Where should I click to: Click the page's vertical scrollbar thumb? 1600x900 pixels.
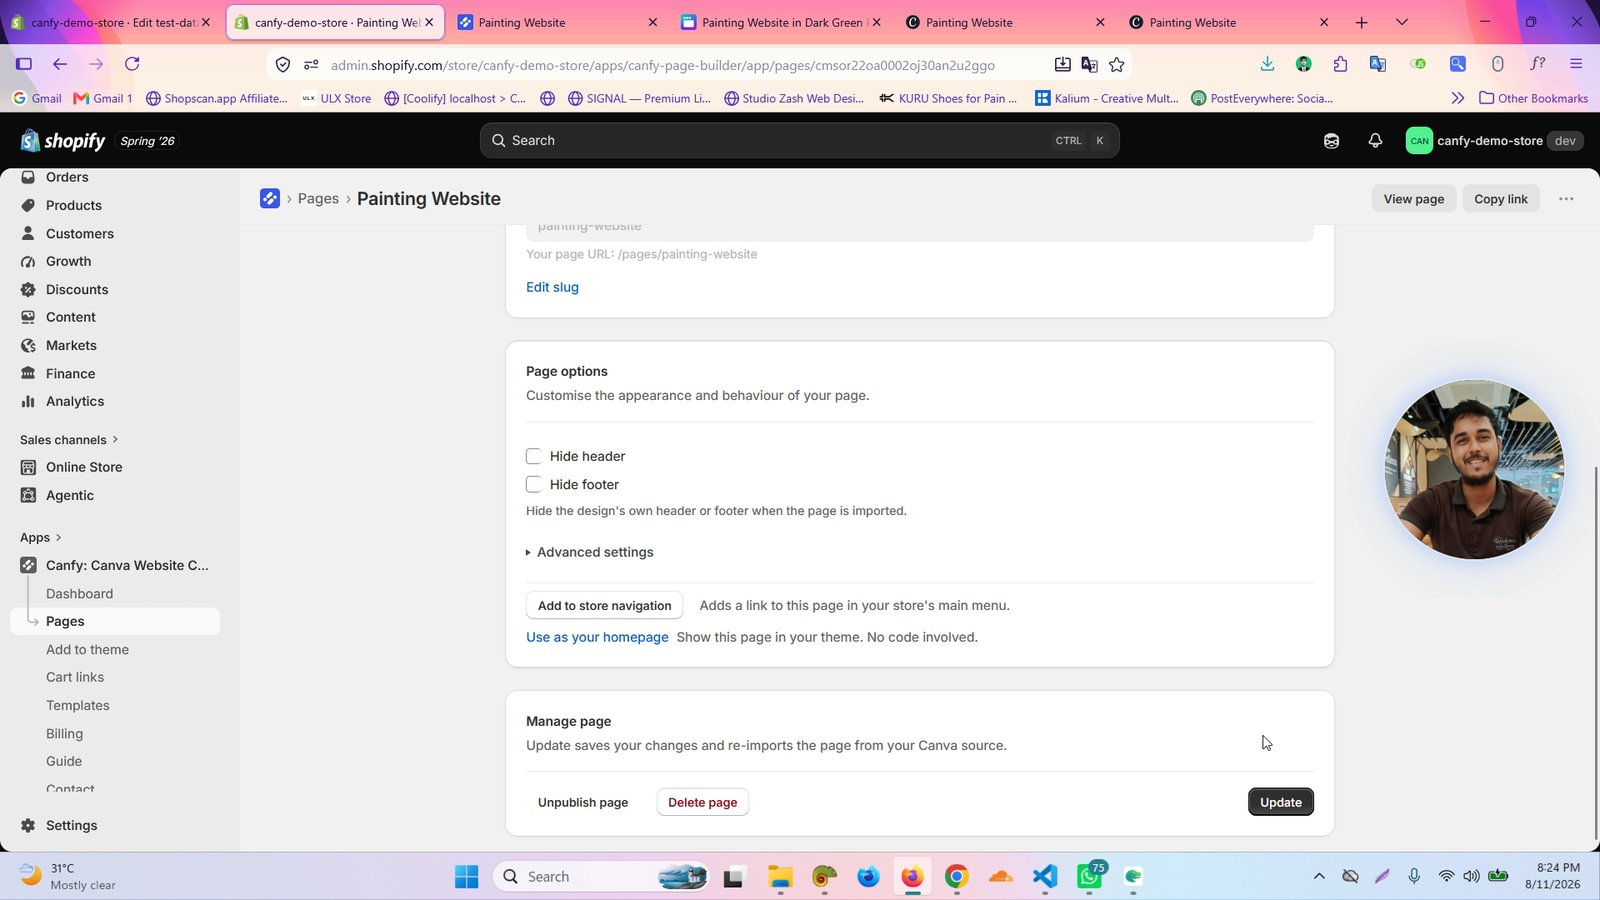1595,652
